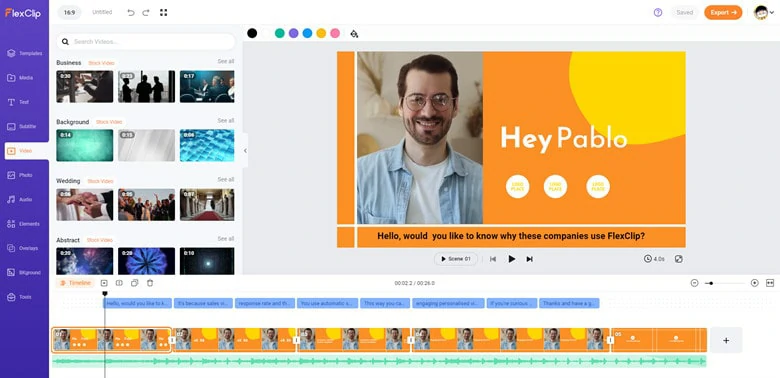Click the orange Export button
Image resolution: width=780 pixels, height=378 pixels.
click(723, 12)
